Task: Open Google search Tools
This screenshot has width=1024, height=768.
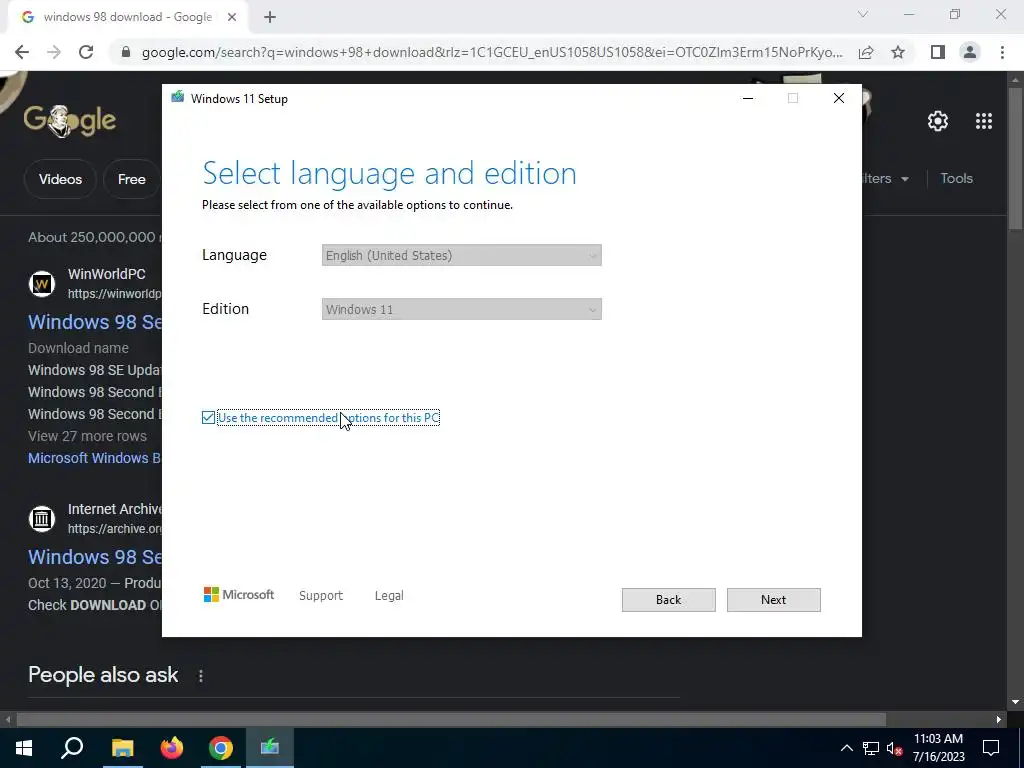Action: coord(956,178)
